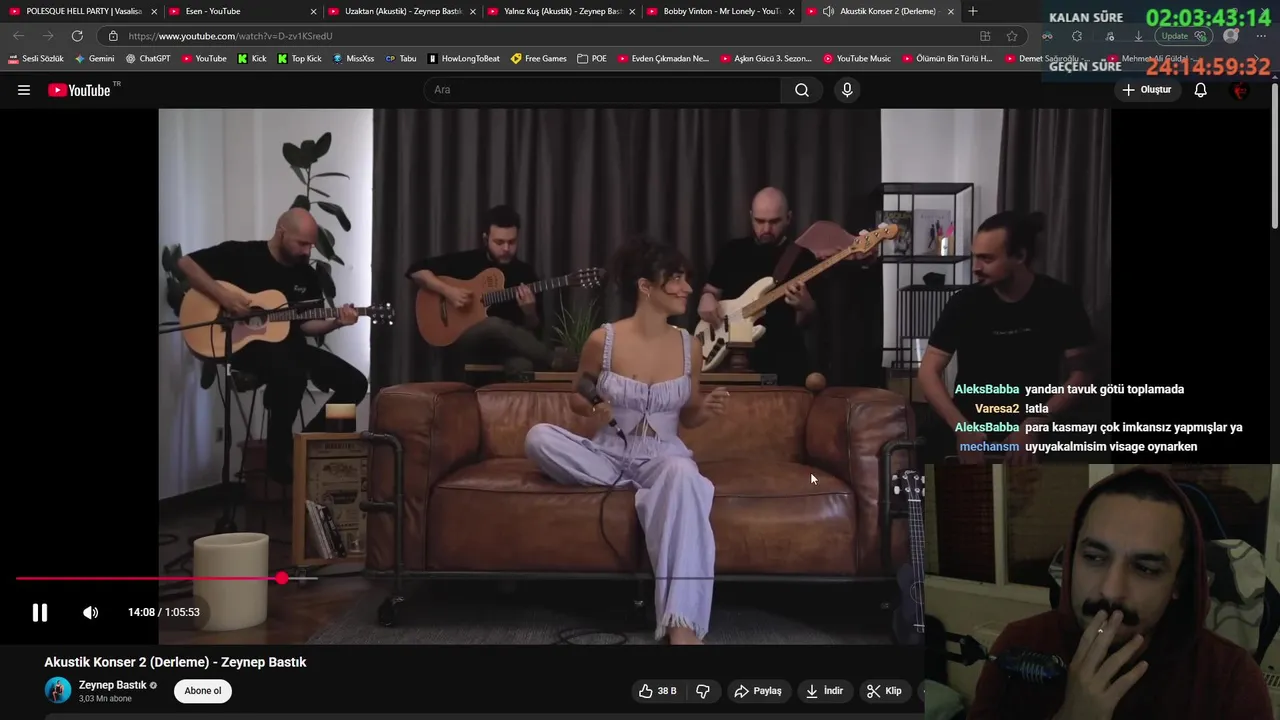Screen dimensions: 1280x720
Task: Like the video (38 B thumbs up)
Action: click(x=658, y=691)
